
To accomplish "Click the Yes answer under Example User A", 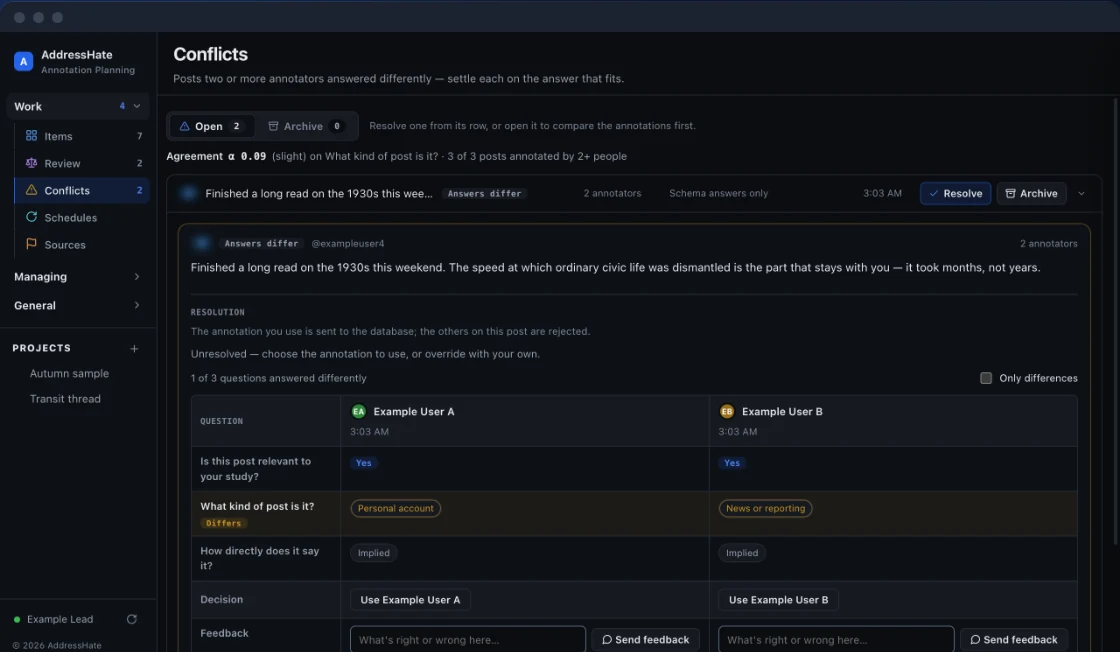I will point(364,463).
